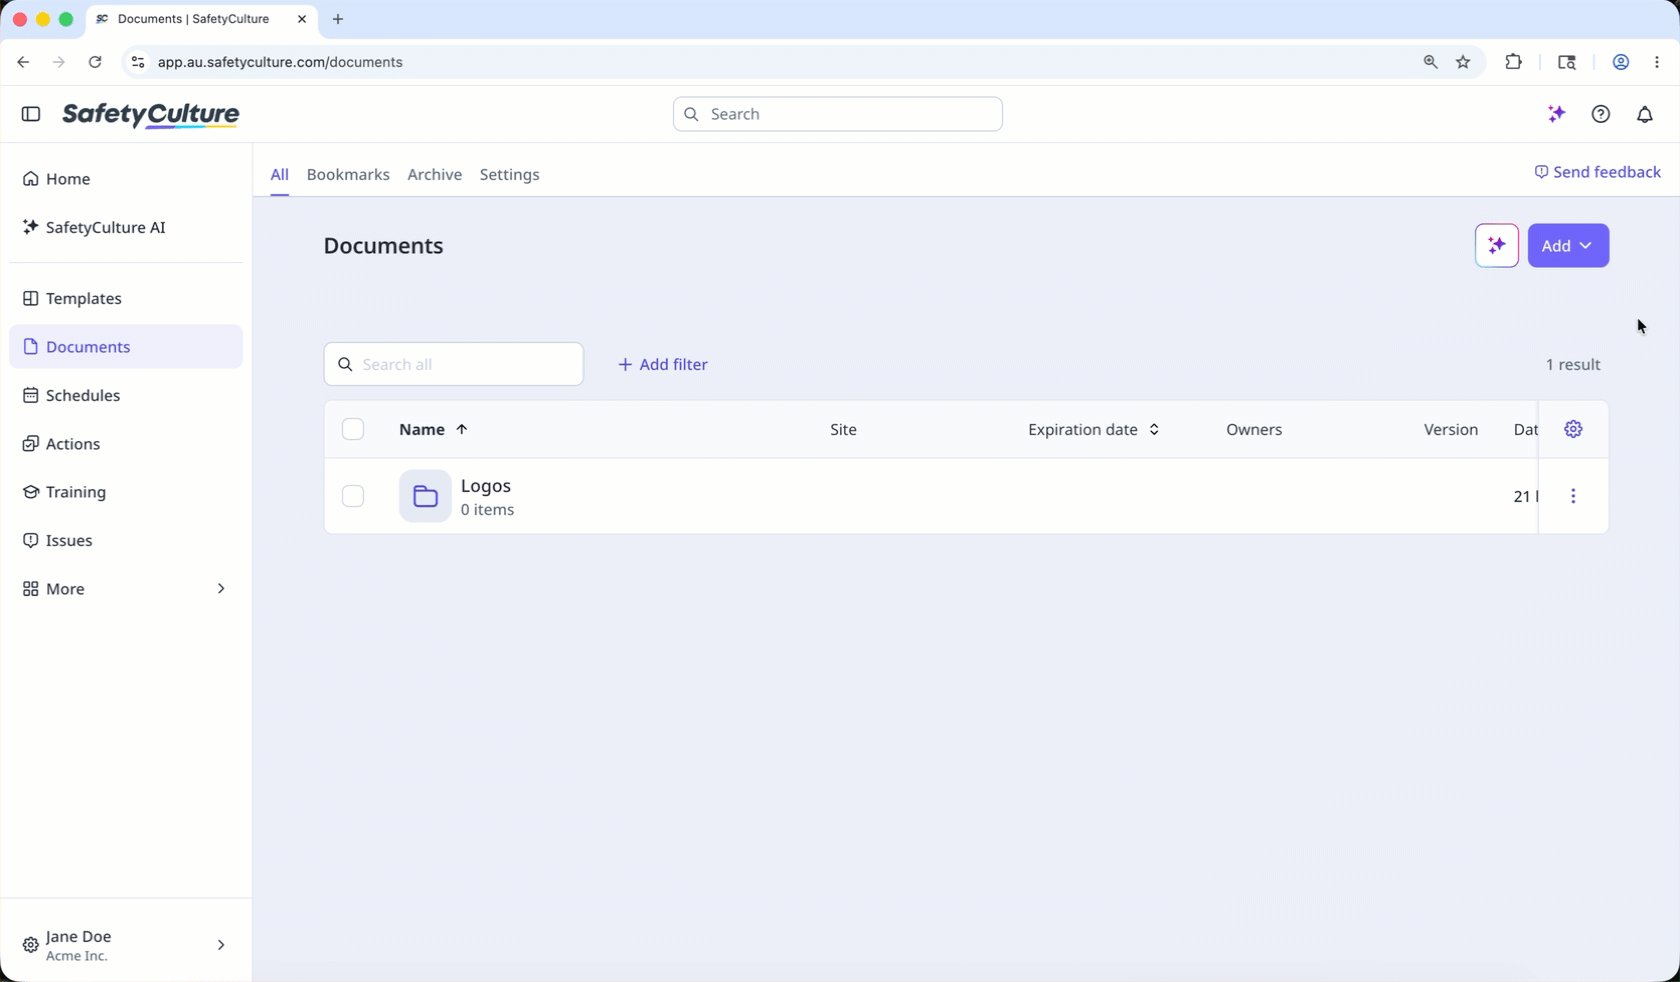
Task: Click the zoom magnifier icon in address bar
Action: pos(1430,62)
